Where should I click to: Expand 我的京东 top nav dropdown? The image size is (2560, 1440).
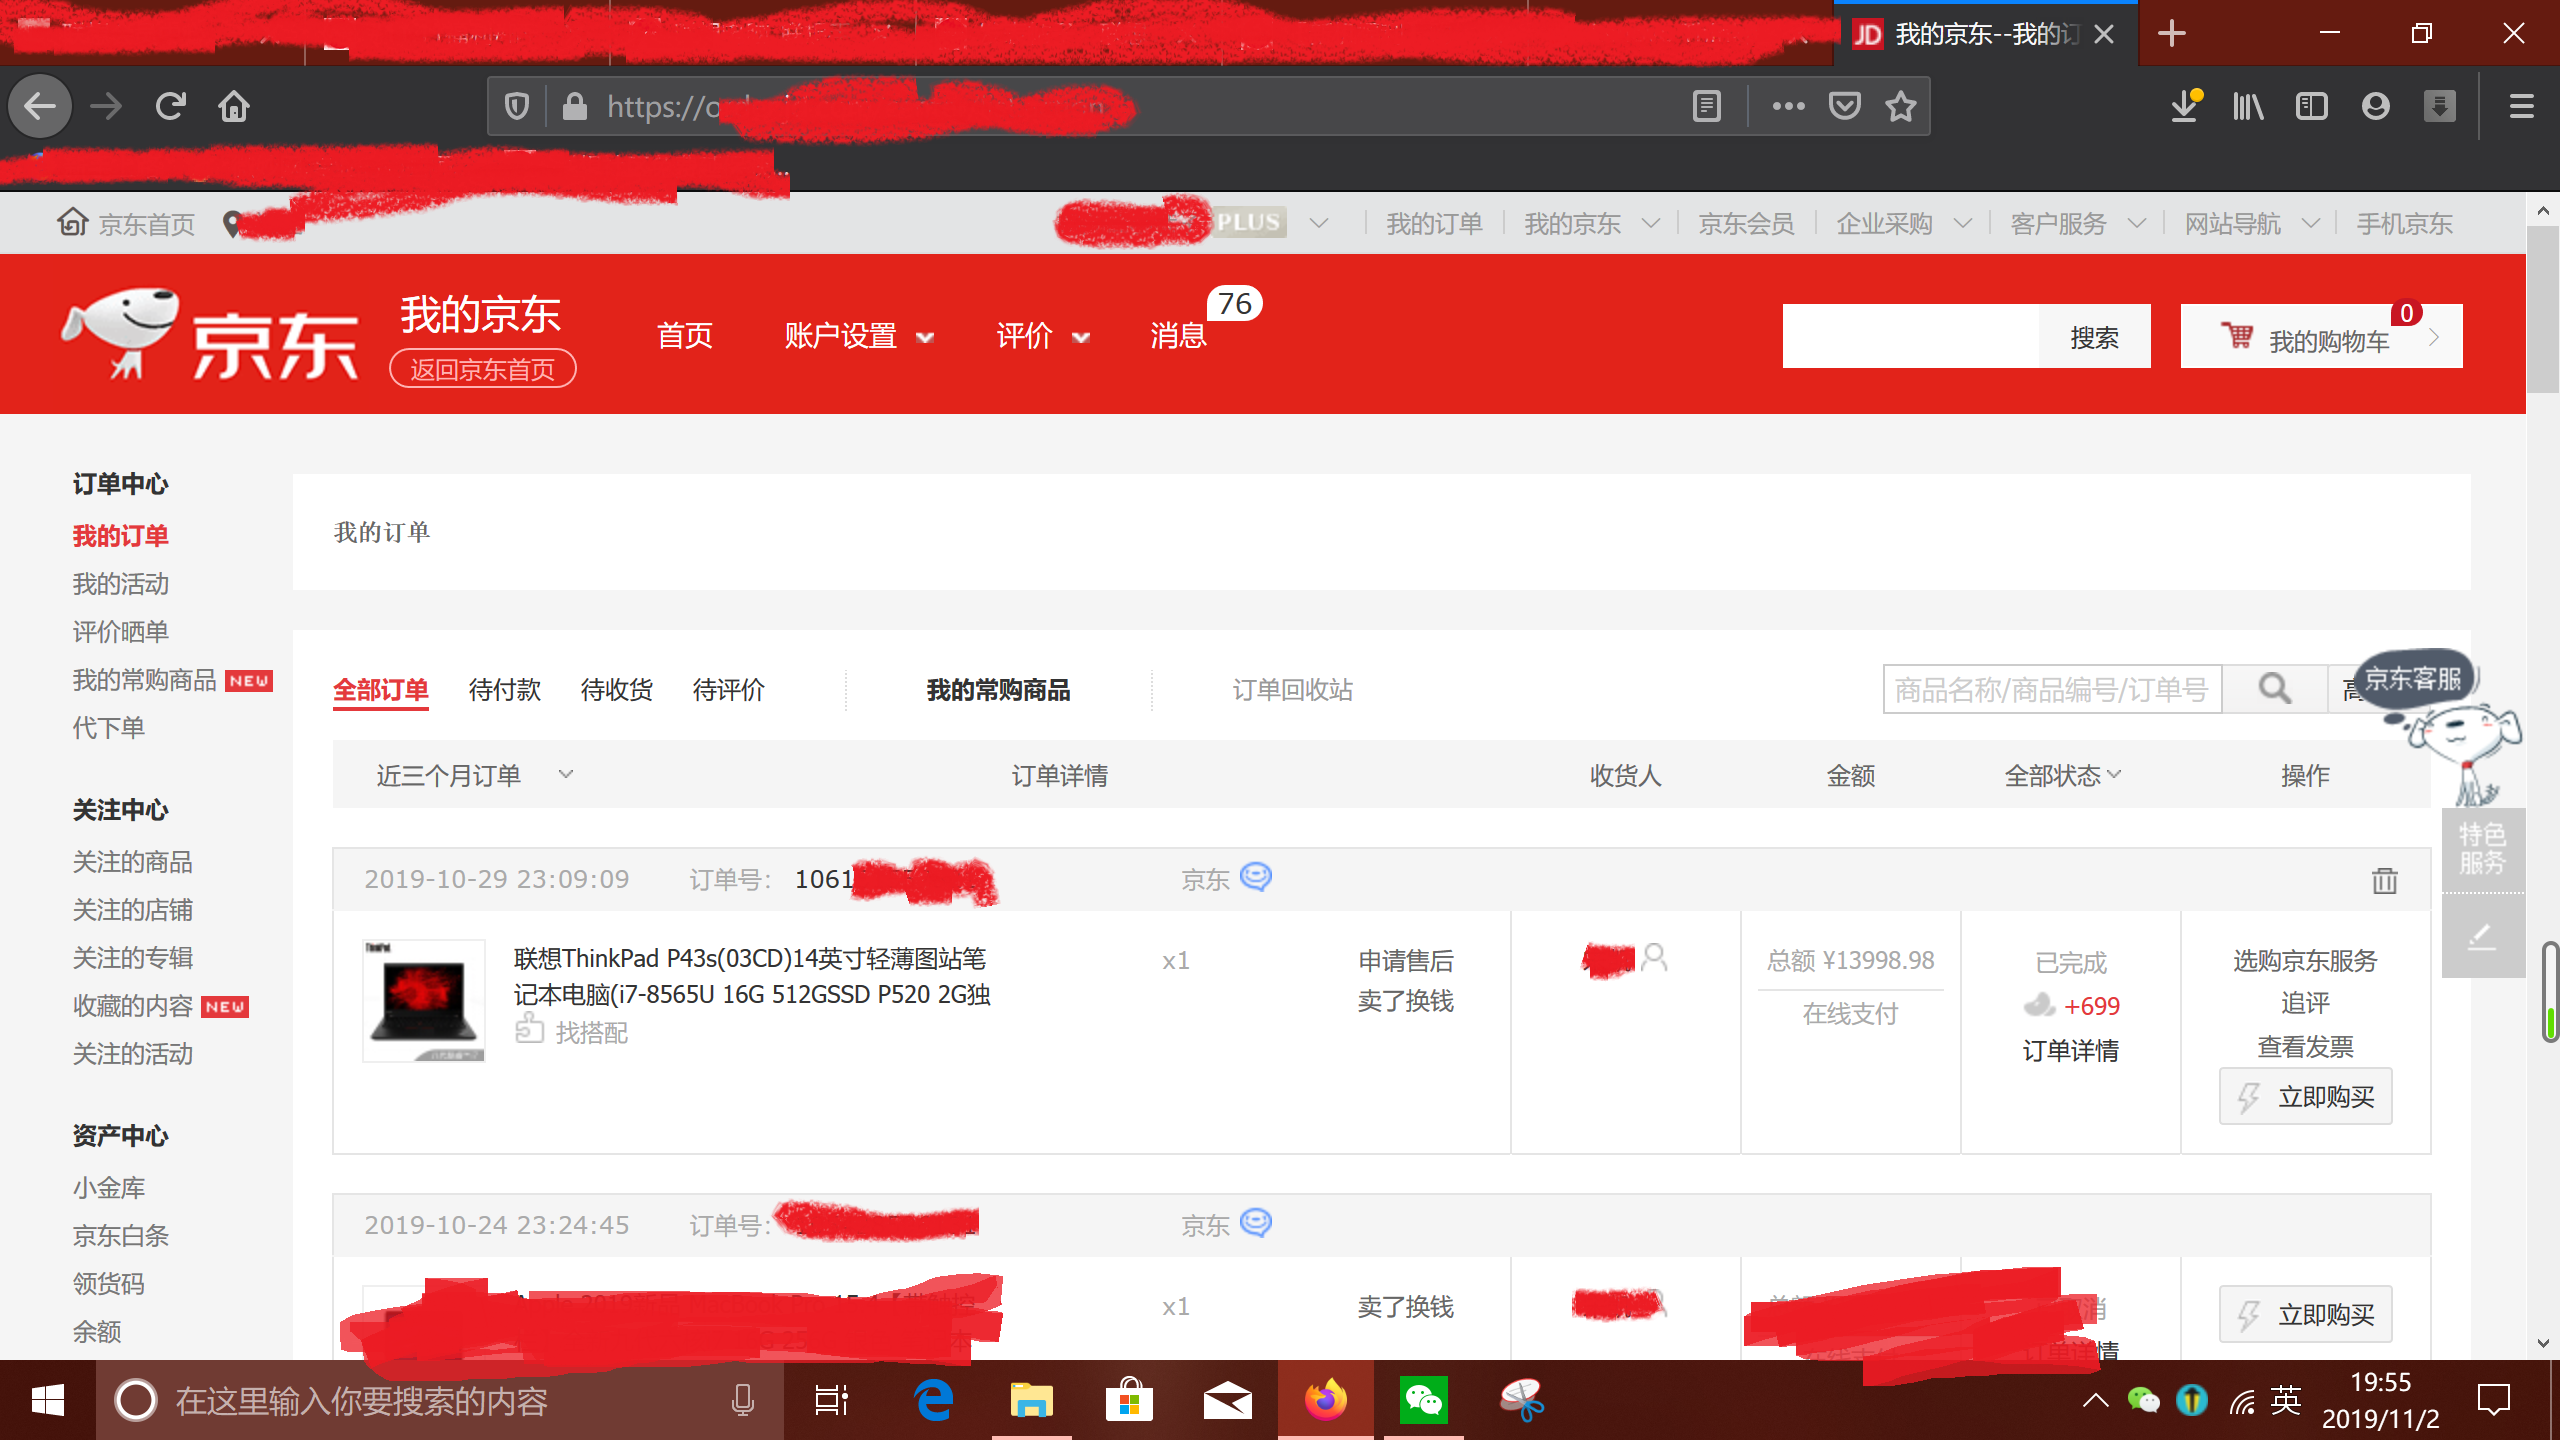pyautogui.click(x=1651, y=223)
